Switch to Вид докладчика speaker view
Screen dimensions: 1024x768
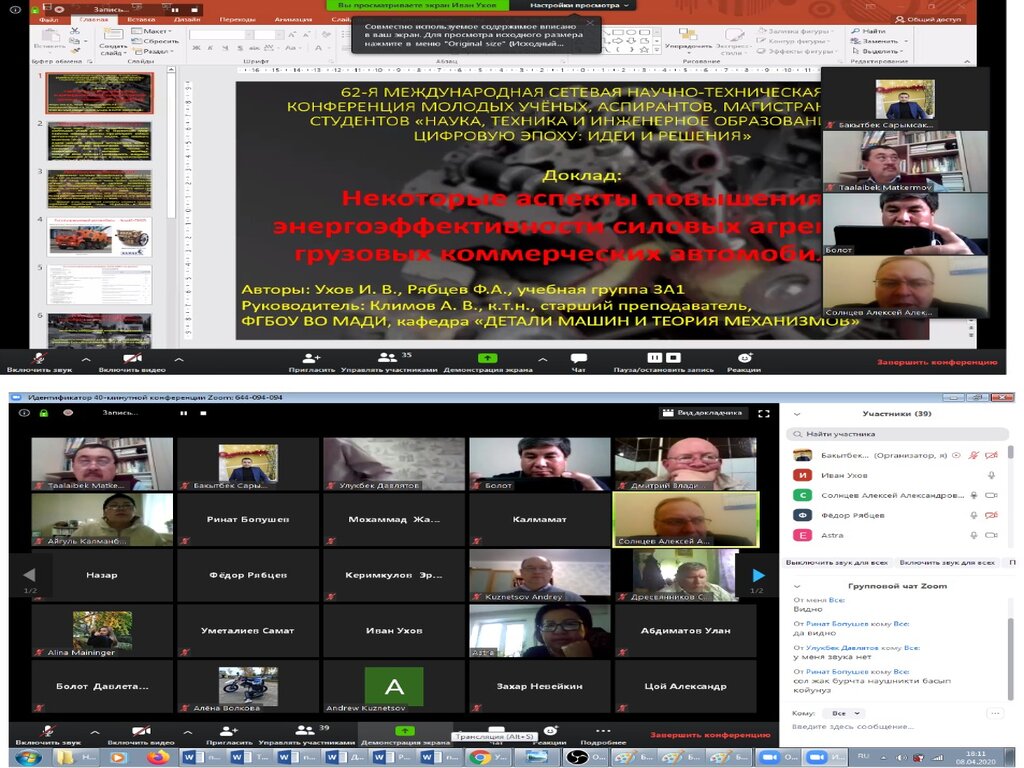click(702, 413)
